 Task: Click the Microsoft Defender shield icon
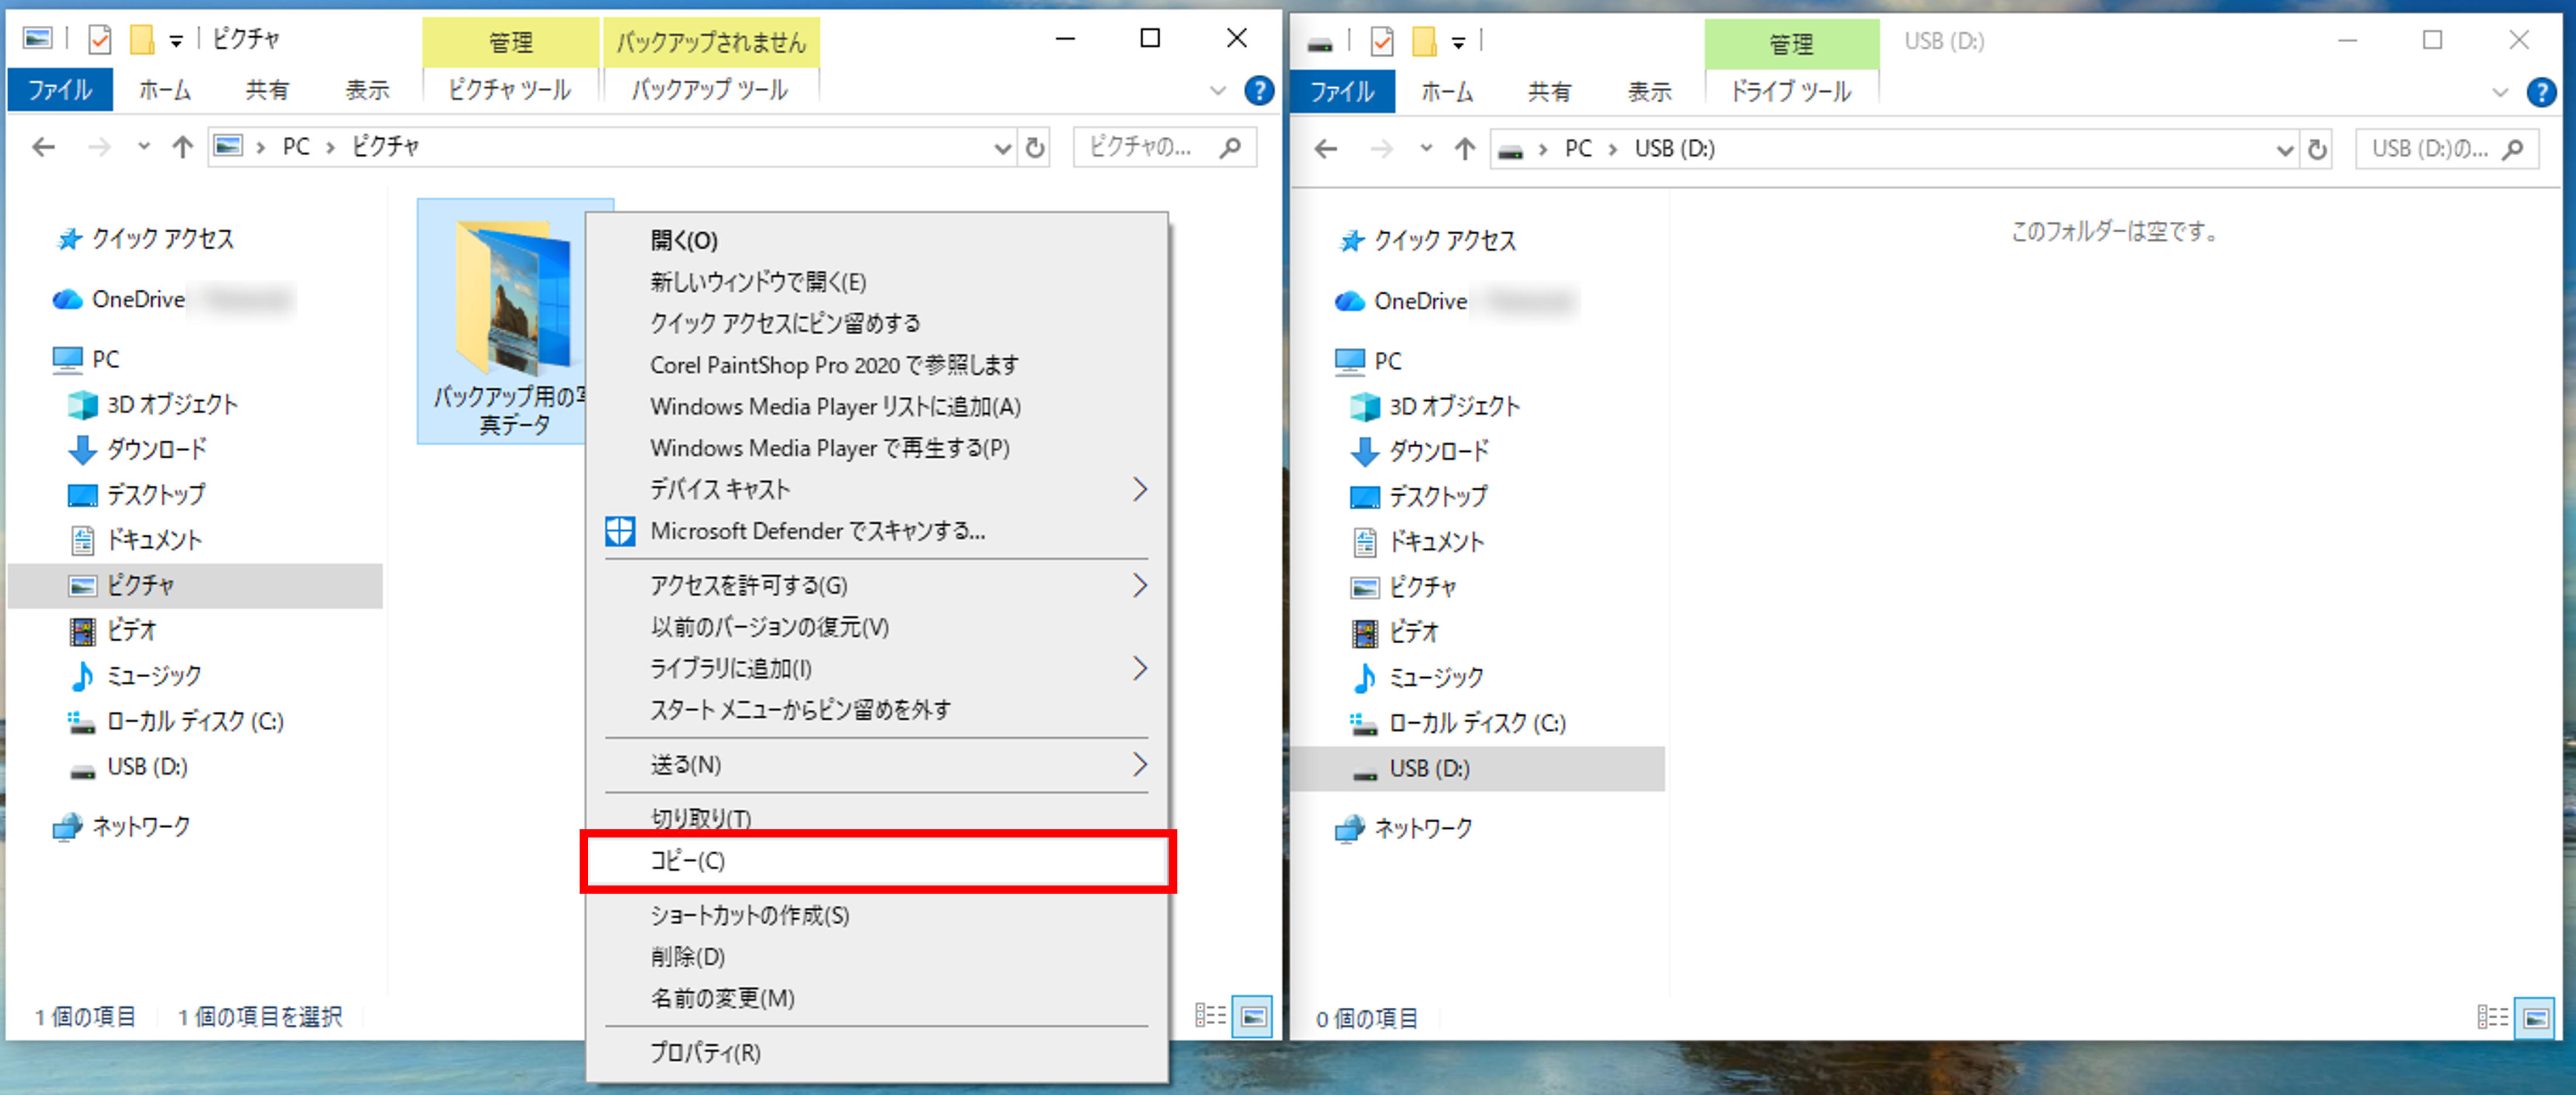click(x=620, y=531)
